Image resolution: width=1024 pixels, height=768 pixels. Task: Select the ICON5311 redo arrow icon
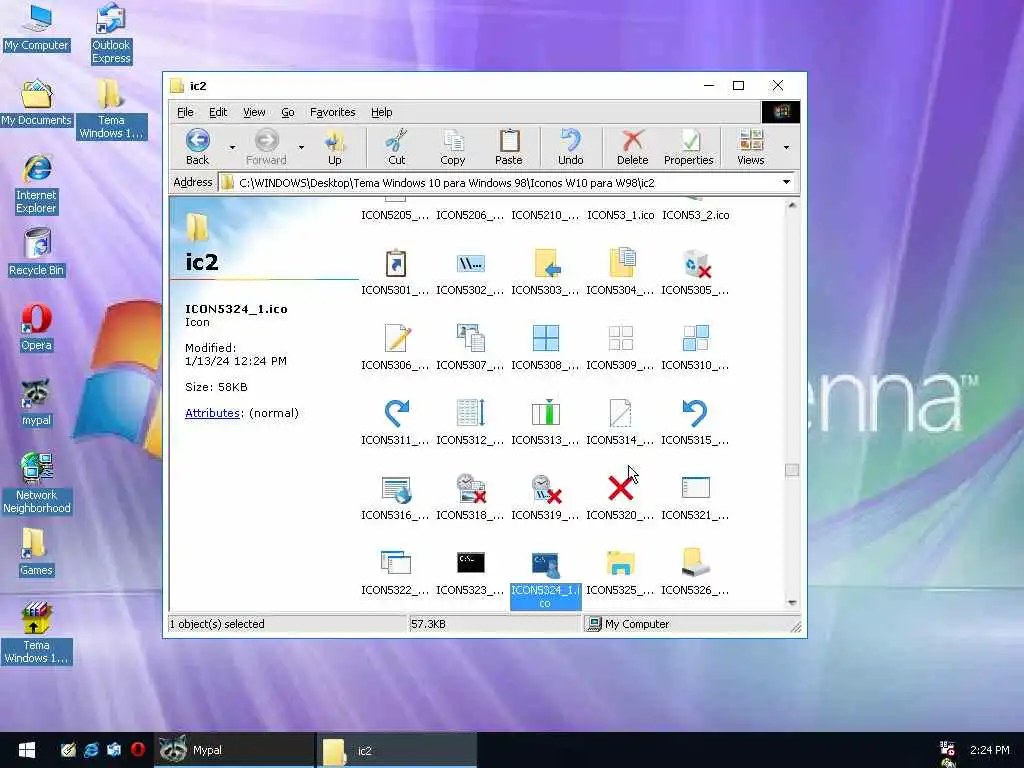[x=396, y=413]
